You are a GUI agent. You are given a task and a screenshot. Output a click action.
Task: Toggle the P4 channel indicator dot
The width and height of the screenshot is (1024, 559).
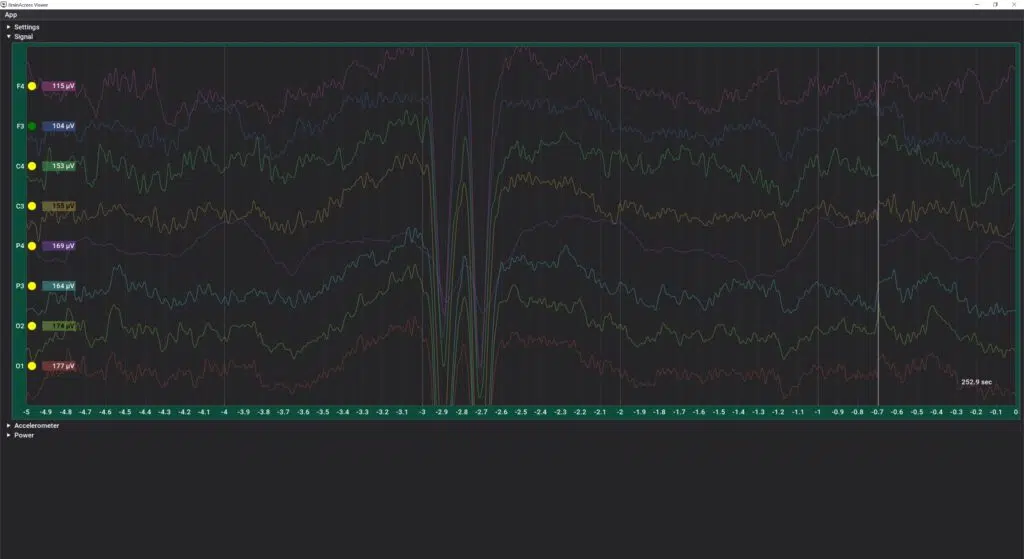(32, 246)
